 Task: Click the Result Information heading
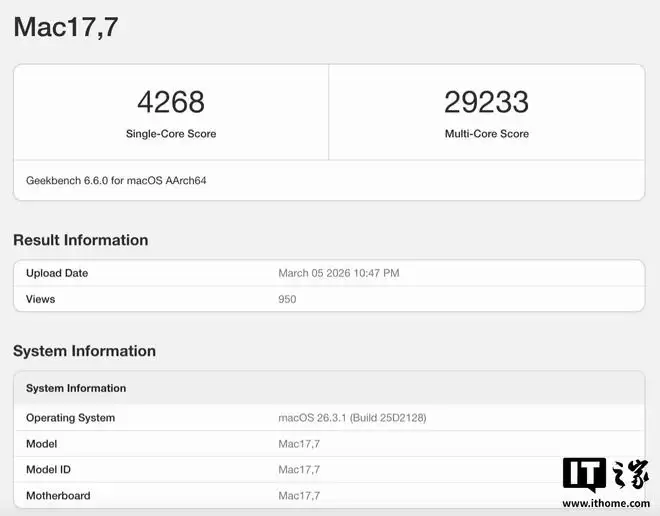(x=80, y=240)
